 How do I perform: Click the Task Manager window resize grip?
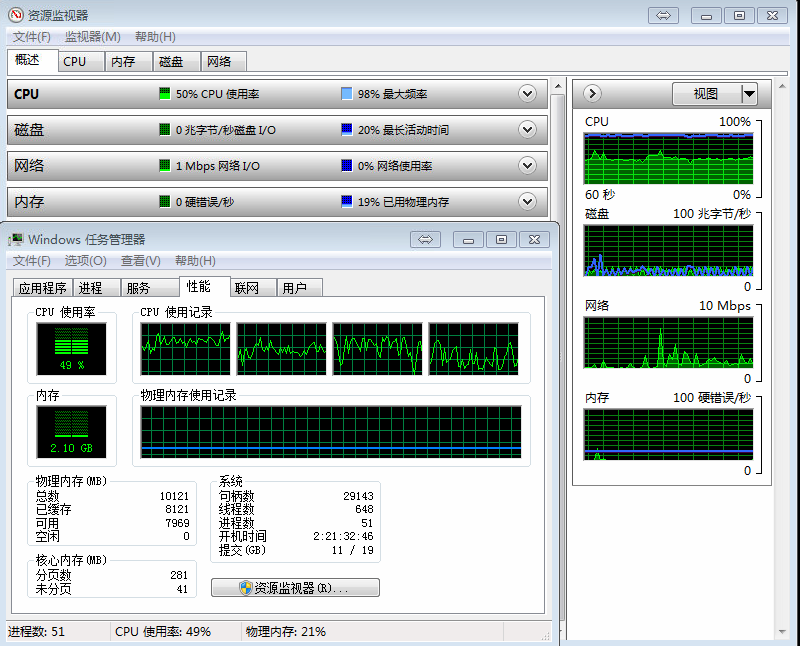[x=546, y=636]
